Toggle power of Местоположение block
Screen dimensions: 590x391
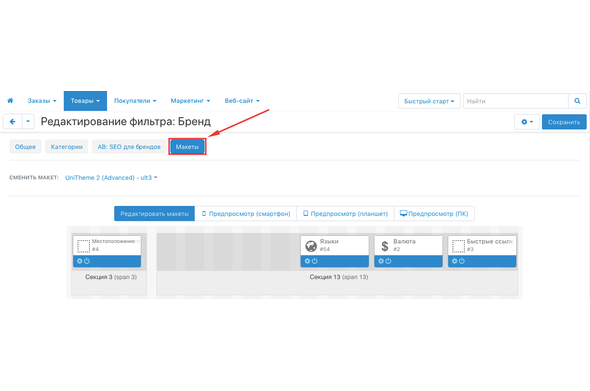click(87, 261)
